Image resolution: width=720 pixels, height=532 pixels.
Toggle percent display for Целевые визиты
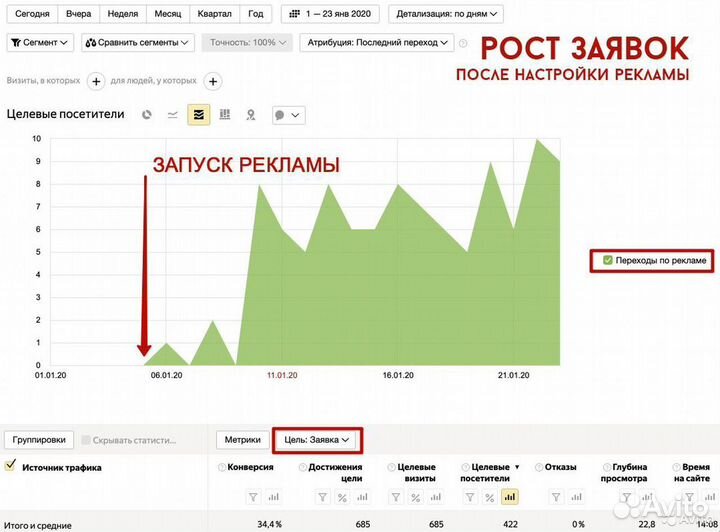click(x=416, y=497)
